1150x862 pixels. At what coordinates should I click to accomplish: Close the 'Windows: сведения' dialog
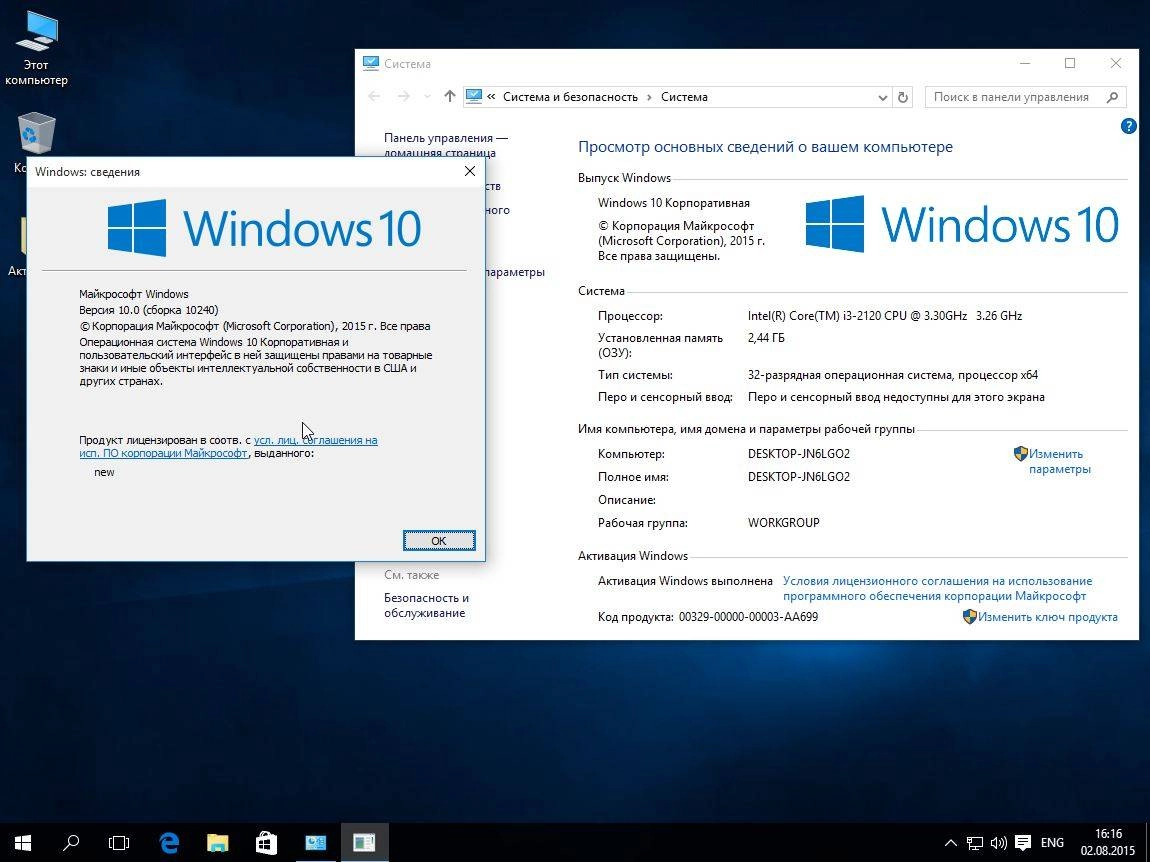(470, 171)
